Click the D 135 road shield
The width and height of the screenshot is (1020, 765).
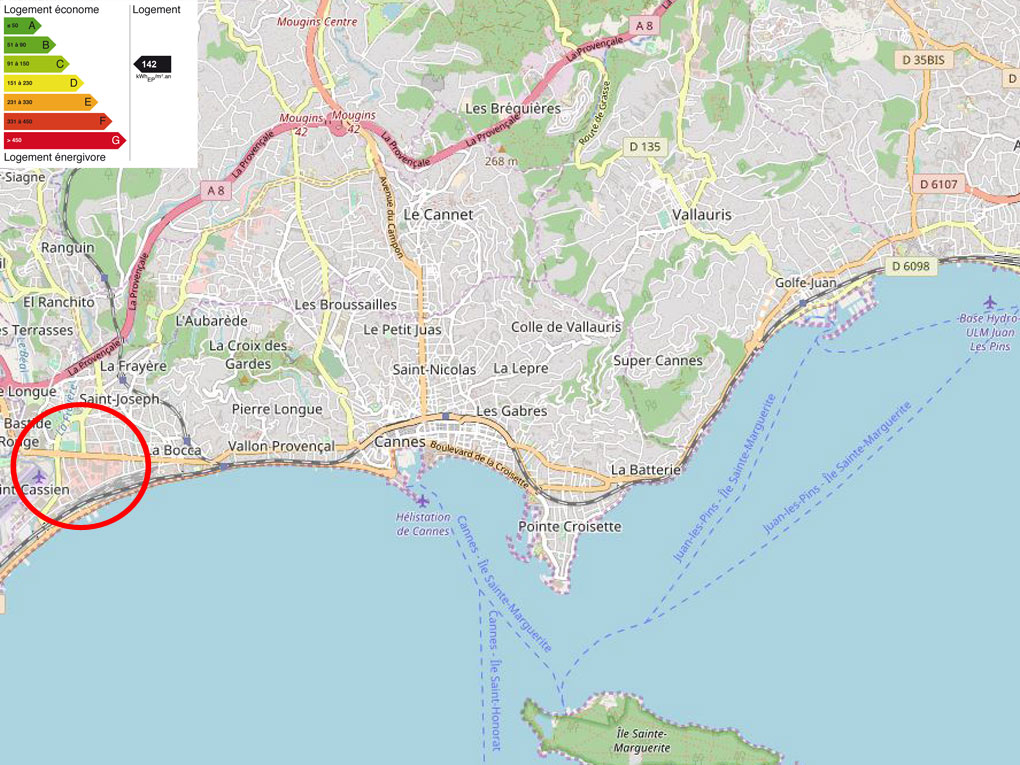click(645, 146)
